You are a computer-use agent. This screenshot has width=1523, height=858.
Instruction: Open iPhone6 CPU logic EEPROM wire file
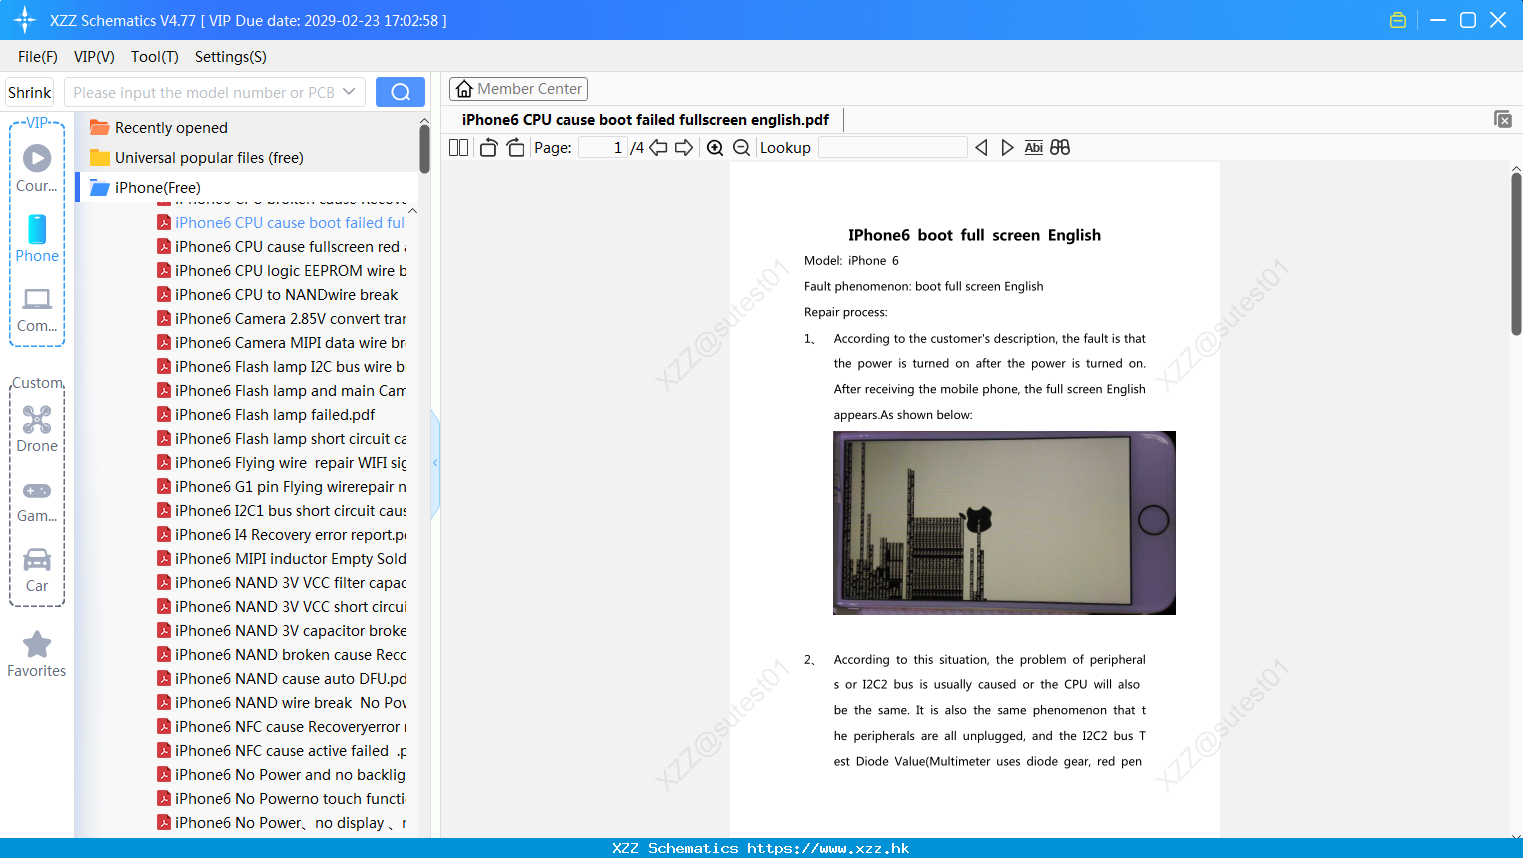coord(282,271)
